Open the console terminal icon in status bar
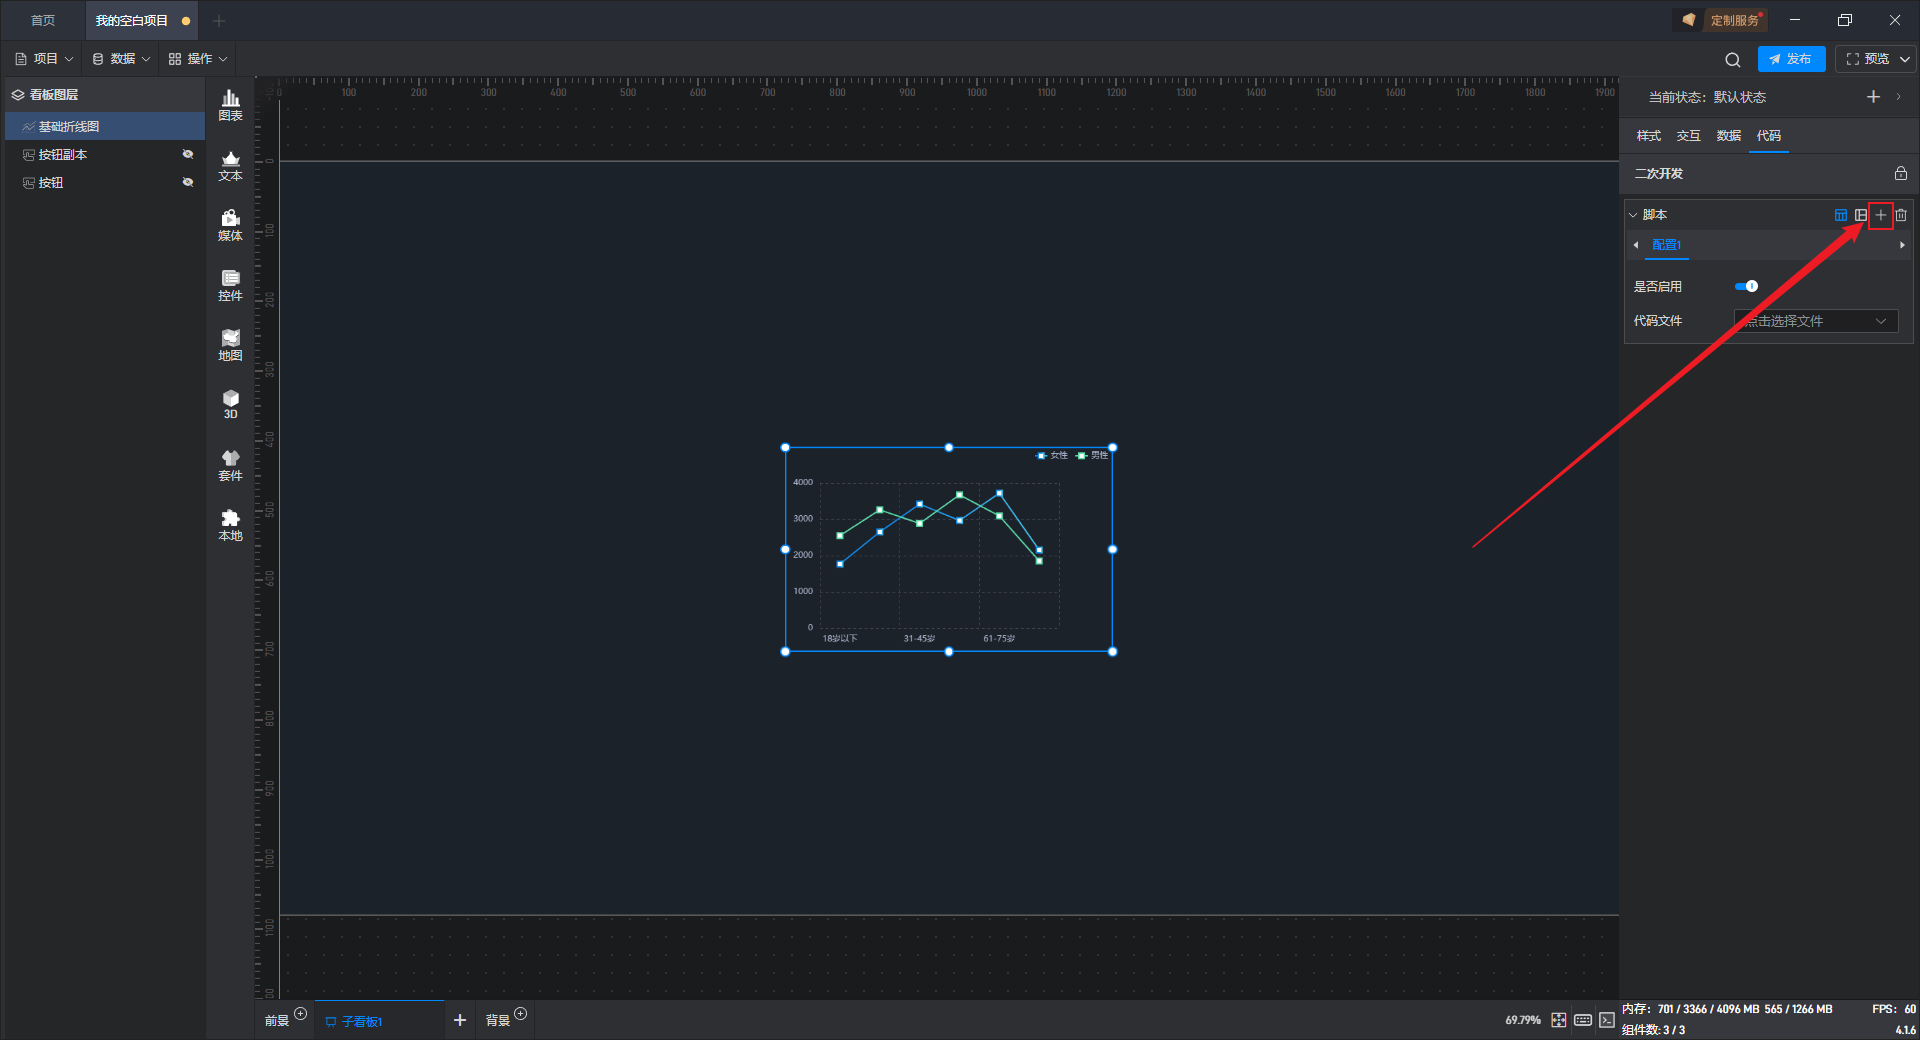 click(x=1606, y=1020)
